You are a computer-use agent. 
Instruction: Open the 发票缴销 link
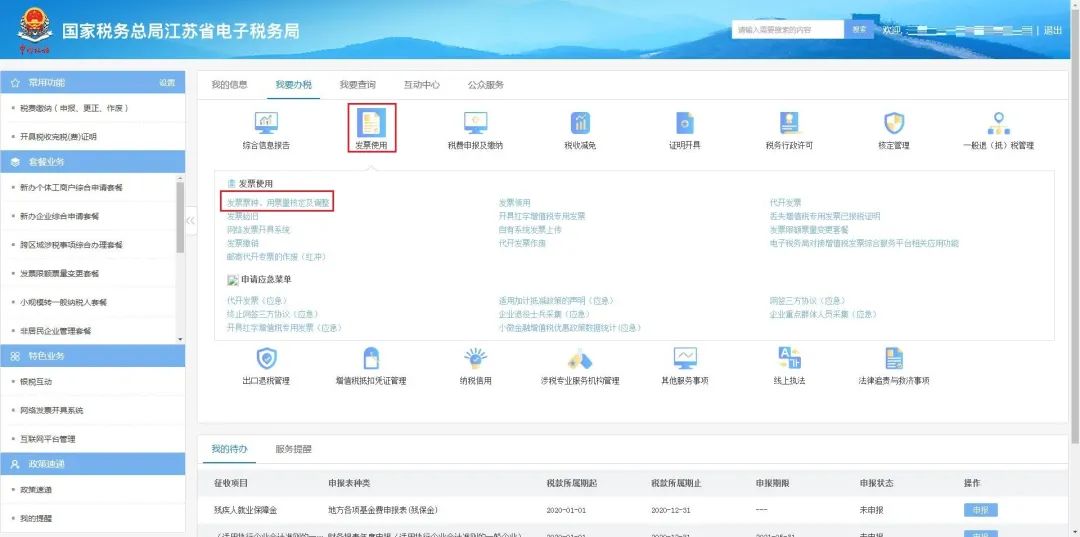[243, 243]
